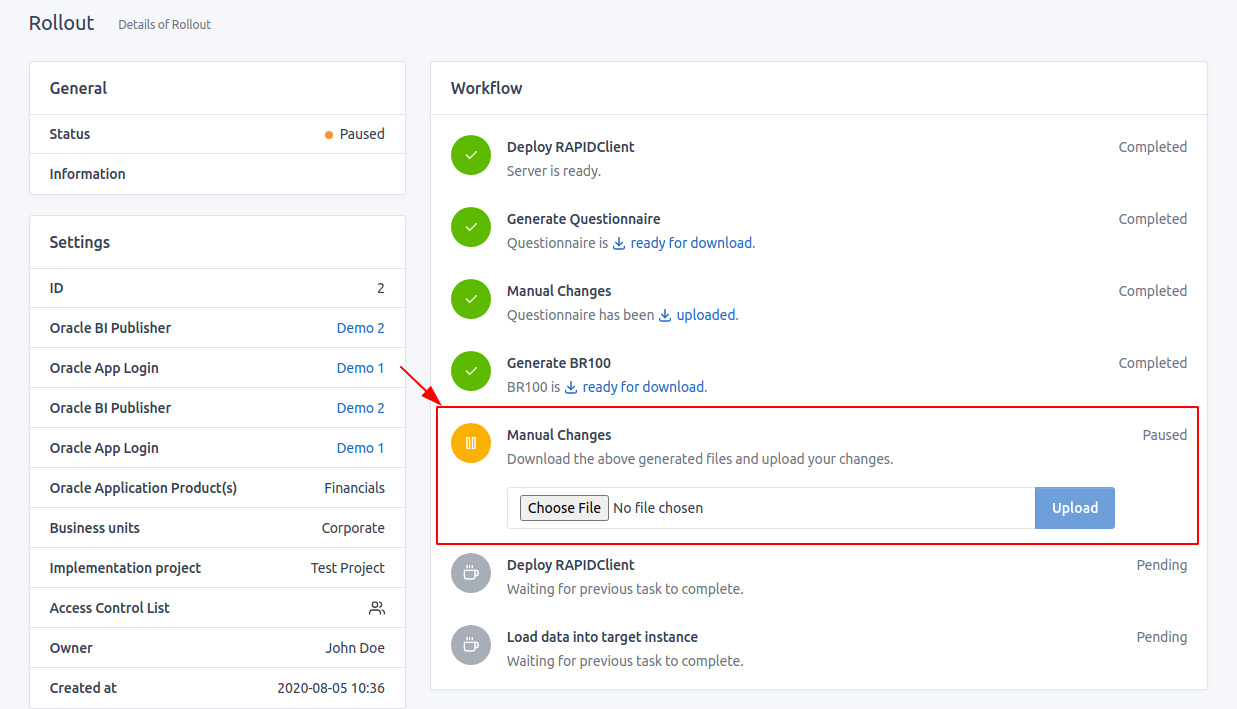Click the Choose File button
The image size is (1237, 709).
[564, 508]
